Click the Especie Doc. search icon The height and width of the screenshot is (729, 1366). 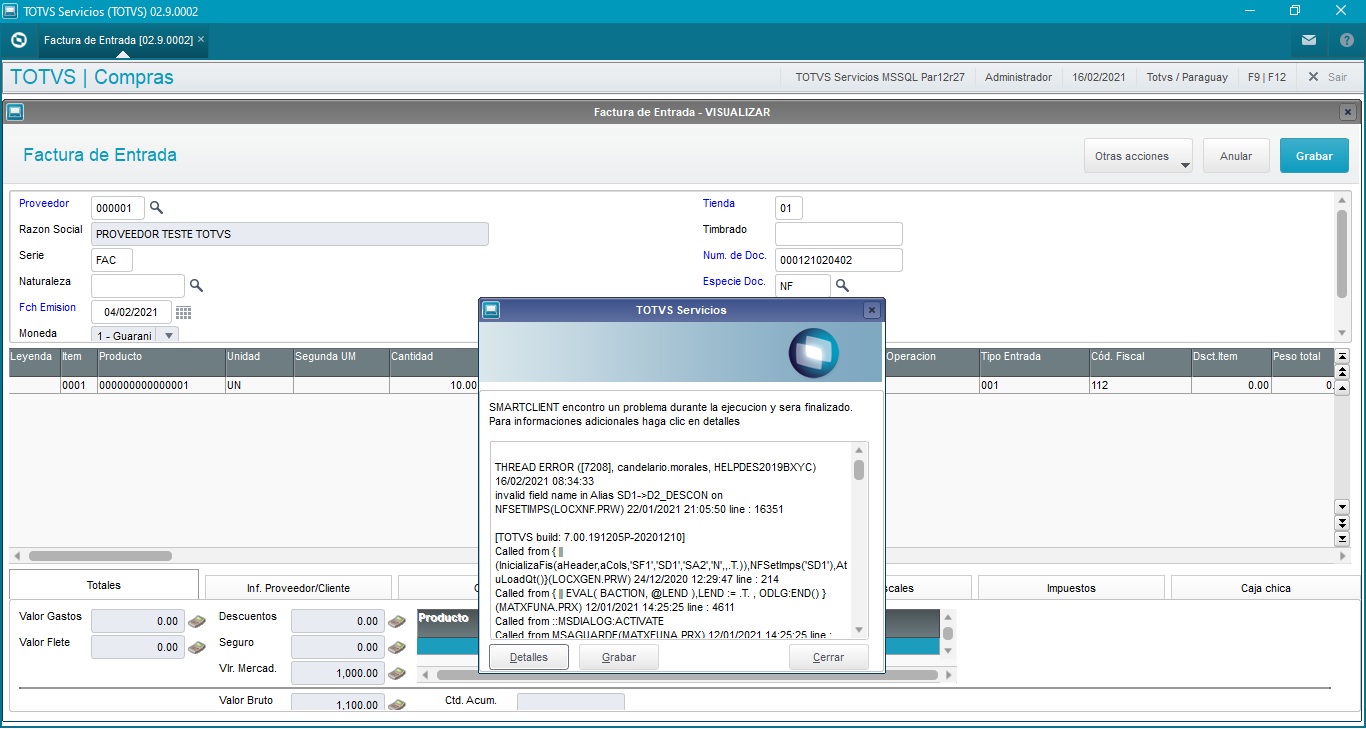842,286
